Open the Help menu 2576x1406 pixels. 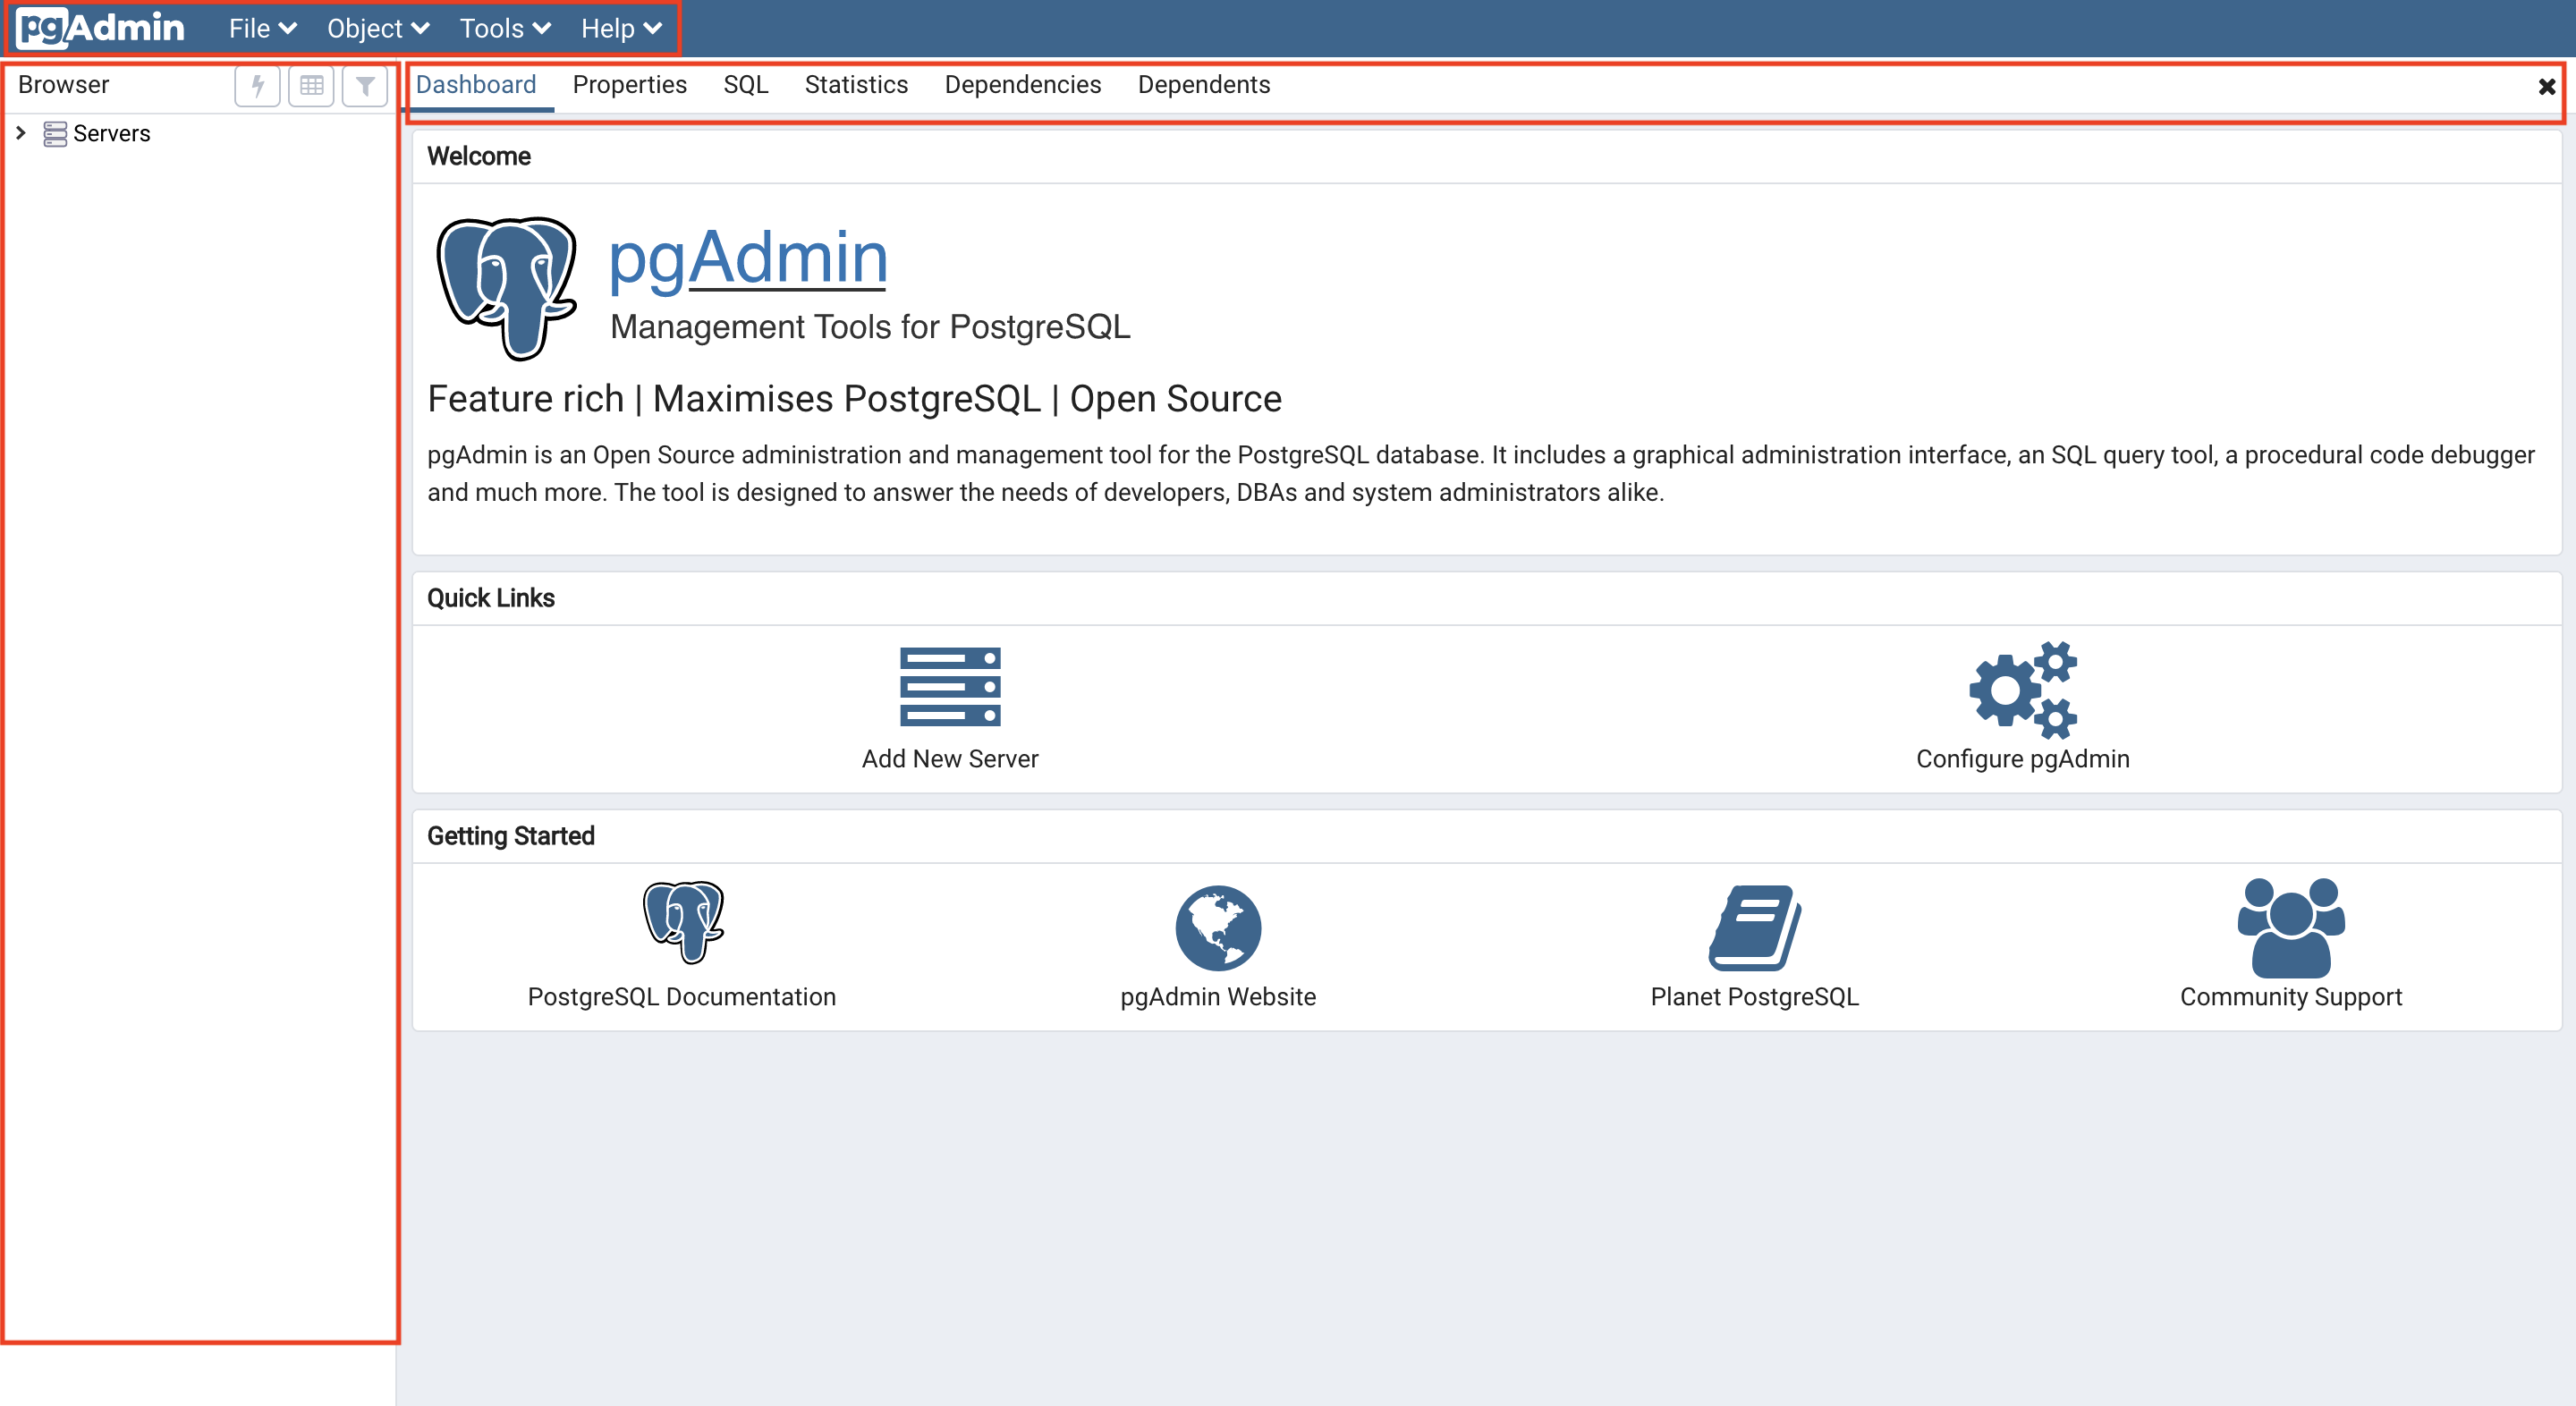(x=620, y=28)
